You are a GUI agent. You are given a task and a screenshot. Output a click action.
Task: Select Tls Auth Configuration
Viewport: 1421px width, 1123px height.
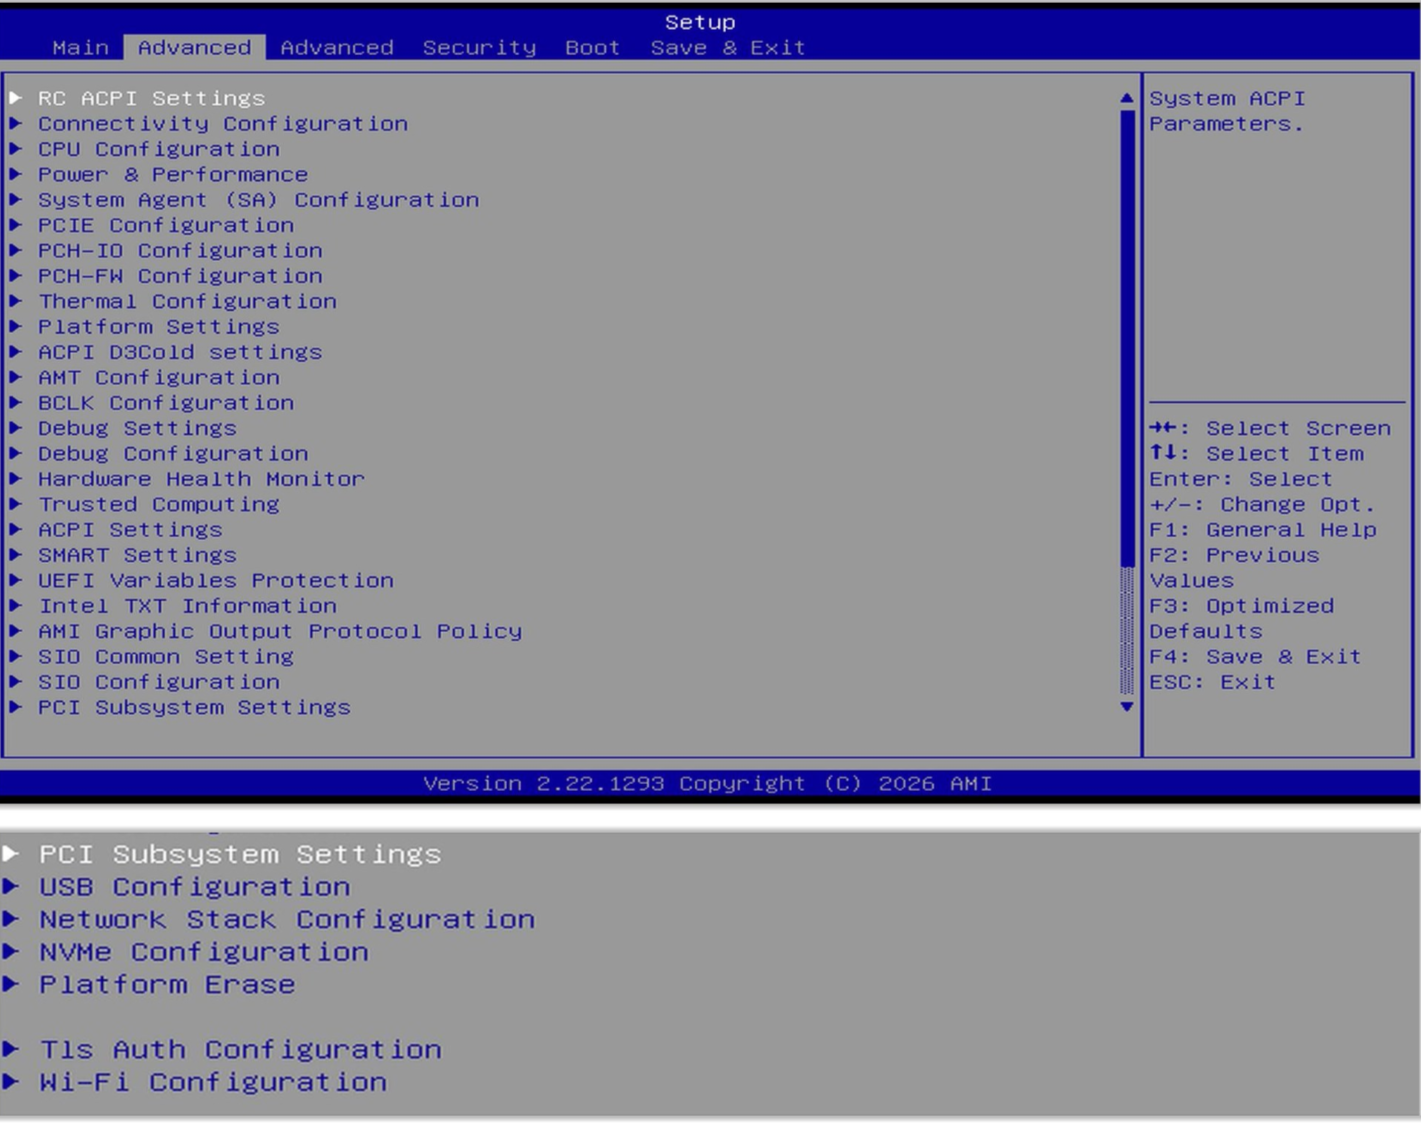tap(240, 1050)
